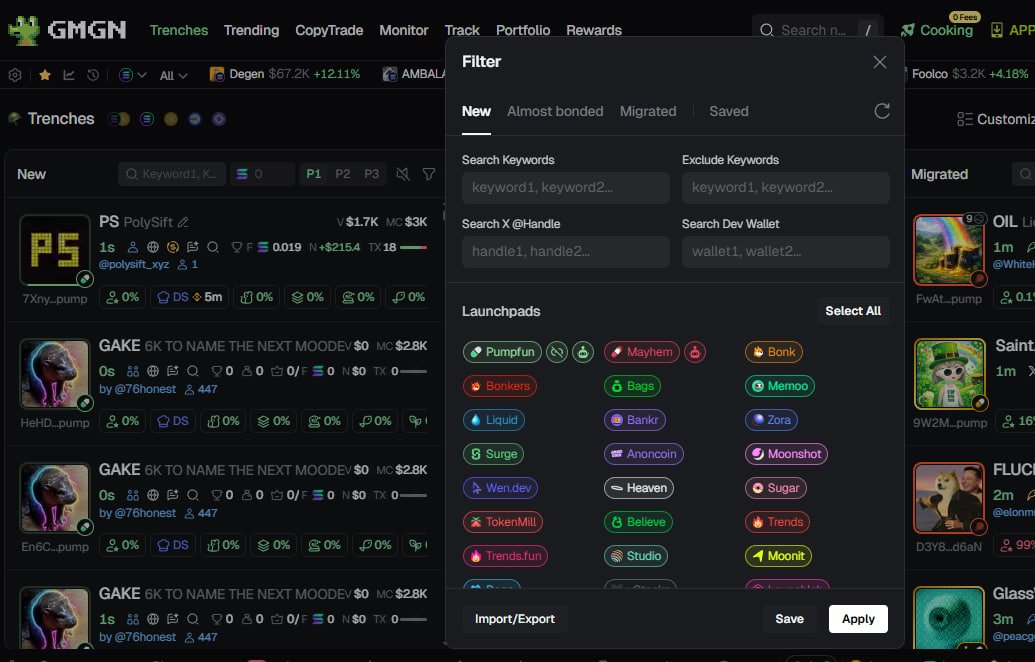Click the Degen ticker item
Screen dimensions: 1035x662
click(285, 74)
